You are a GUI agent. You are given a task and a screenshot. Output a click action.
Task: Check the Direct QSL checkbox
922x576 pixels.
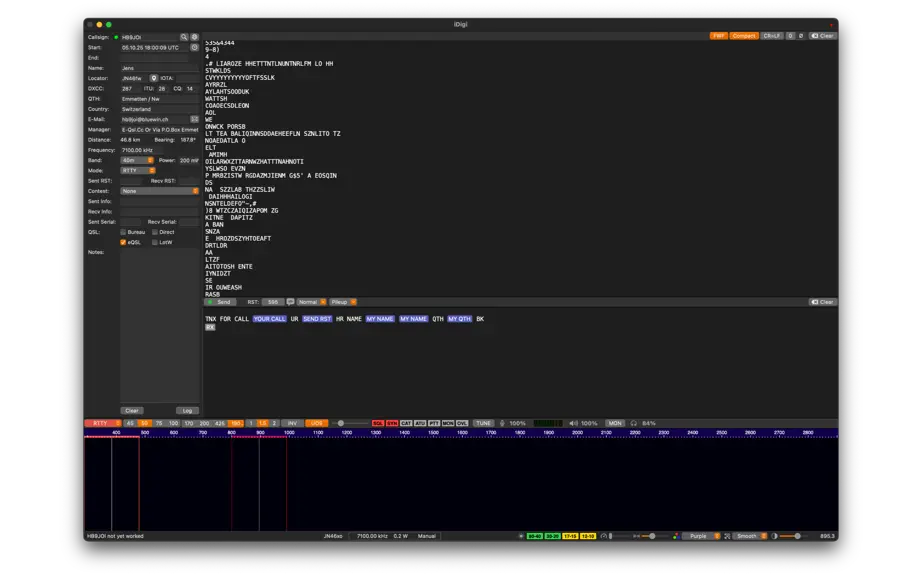tap(155, 232)
